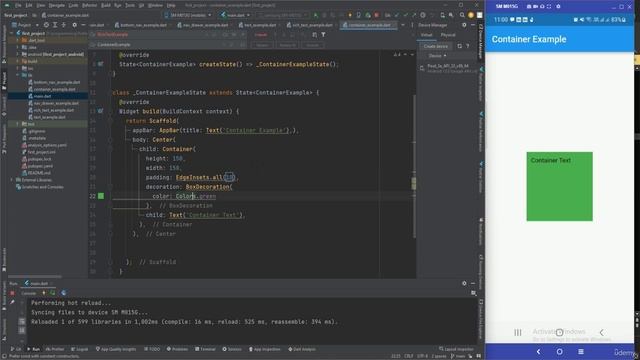640x360 pixels.
Task: Open the Edit menu
Action: point(29,5)
